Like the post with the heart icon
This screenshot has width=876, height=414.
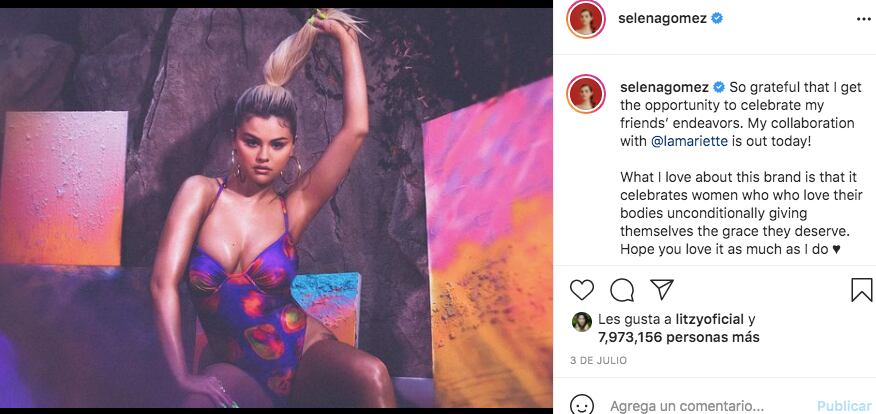pyautogui.click(x=582, y=290)
